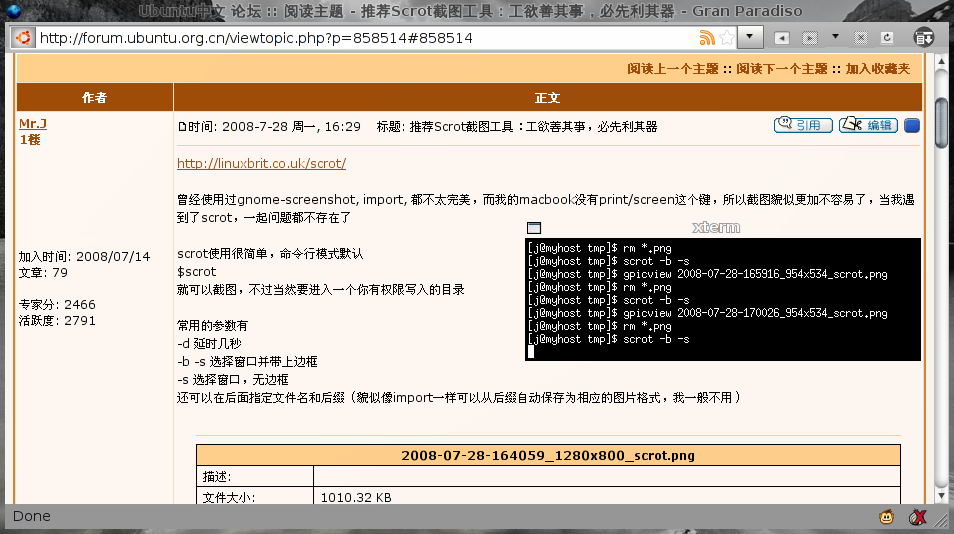The height and width of the screenshot is (534, 954).
Task: Click the scrollbar down arrow
Action: (941, 496)
